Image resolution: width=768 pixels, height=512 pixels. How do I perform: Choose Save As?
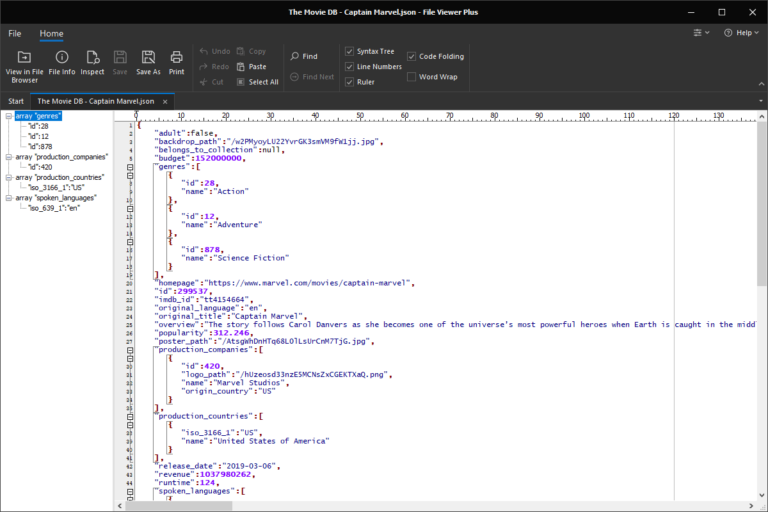click(148, 63)
